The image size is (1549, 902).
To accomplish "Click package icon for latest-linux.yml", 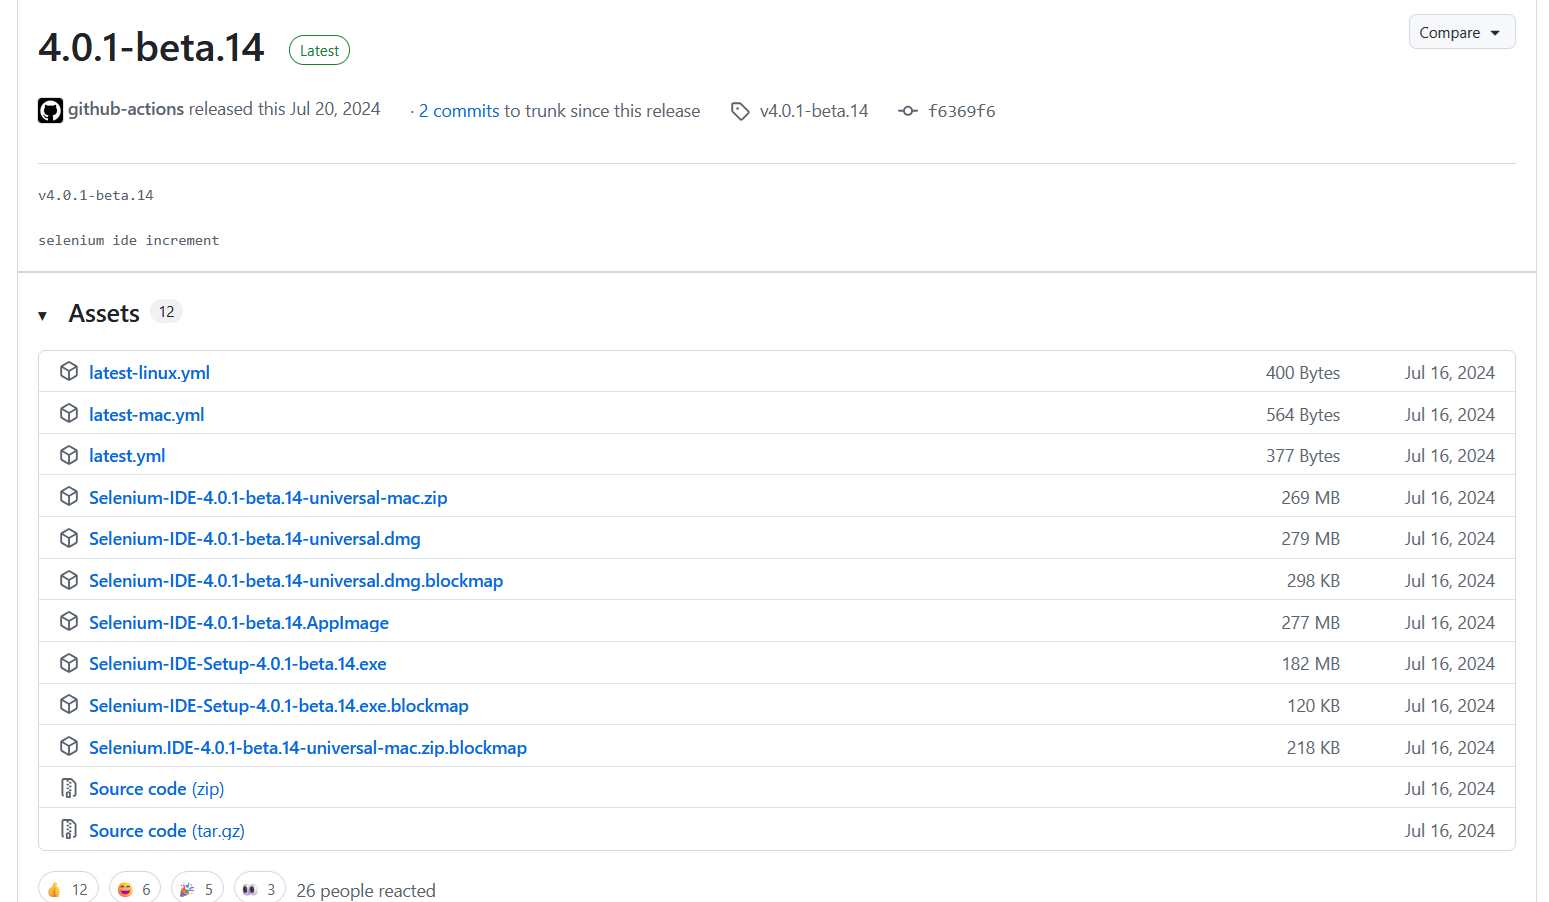I will [69, 372].
